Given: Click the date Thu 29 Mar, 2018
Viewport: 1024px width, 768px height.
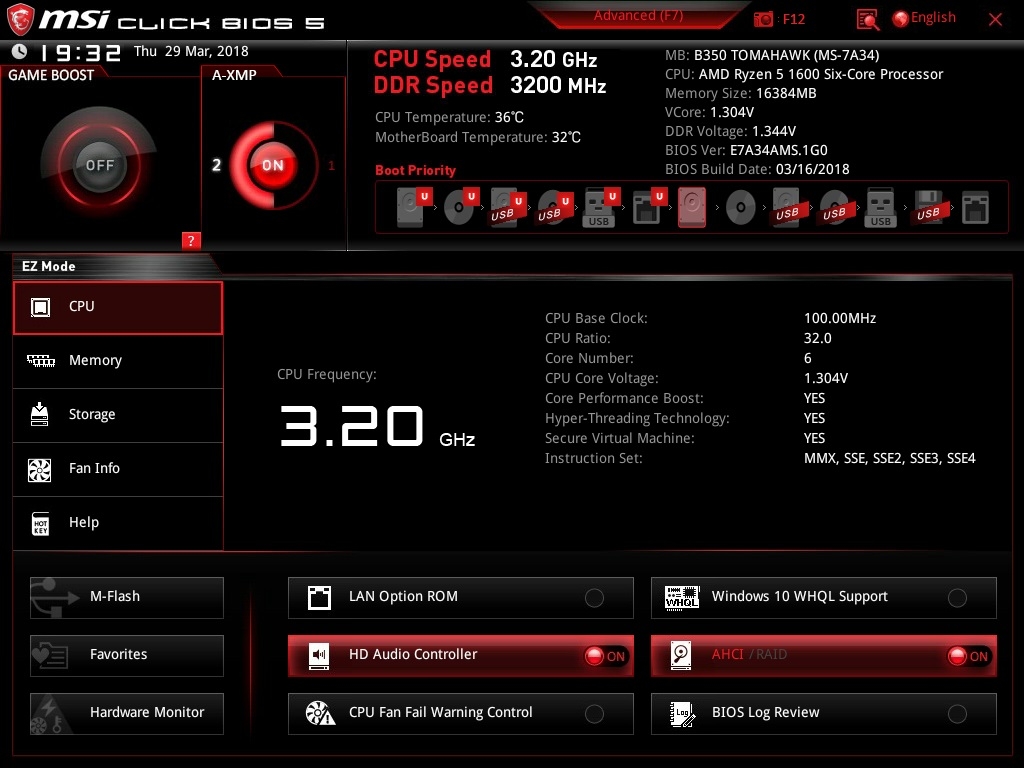Looking at the screenshot, I should point(191,51).
